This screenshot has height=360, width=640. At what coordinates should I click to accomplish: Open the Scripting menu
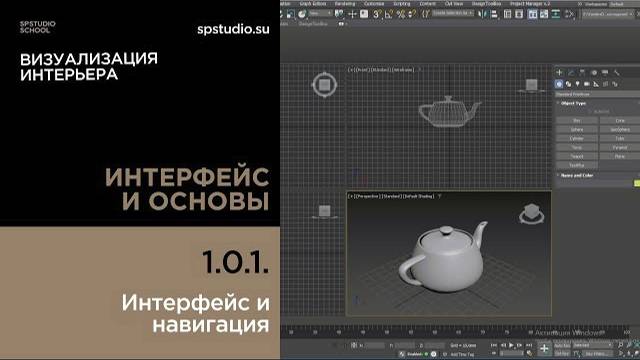[x=402, y=4]
